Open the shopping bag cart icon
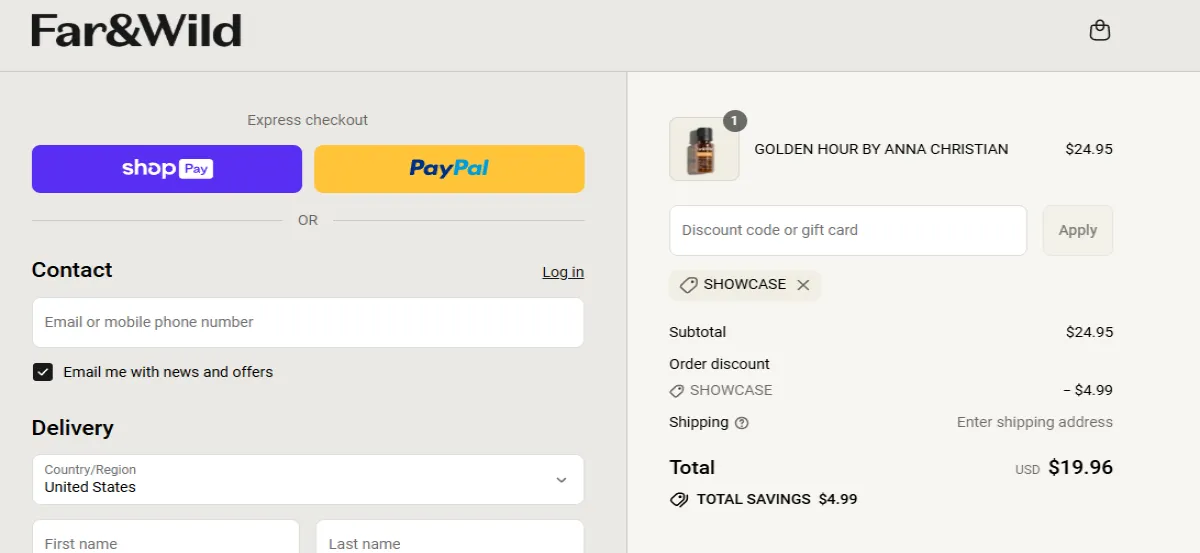This screenshot has height=553, width=1200. 1099,31
